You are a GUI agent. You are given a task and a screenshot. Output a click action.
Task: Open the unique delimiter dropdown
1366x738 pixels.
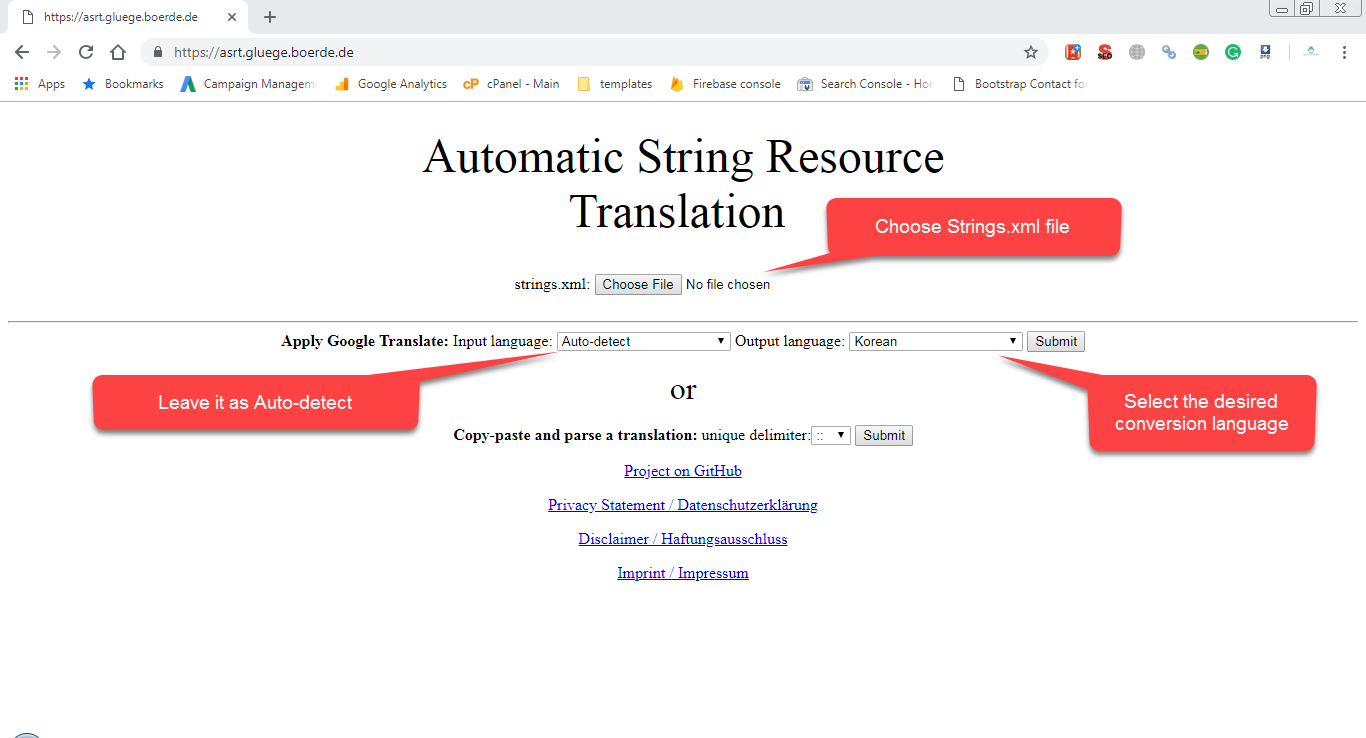[831, 435]
